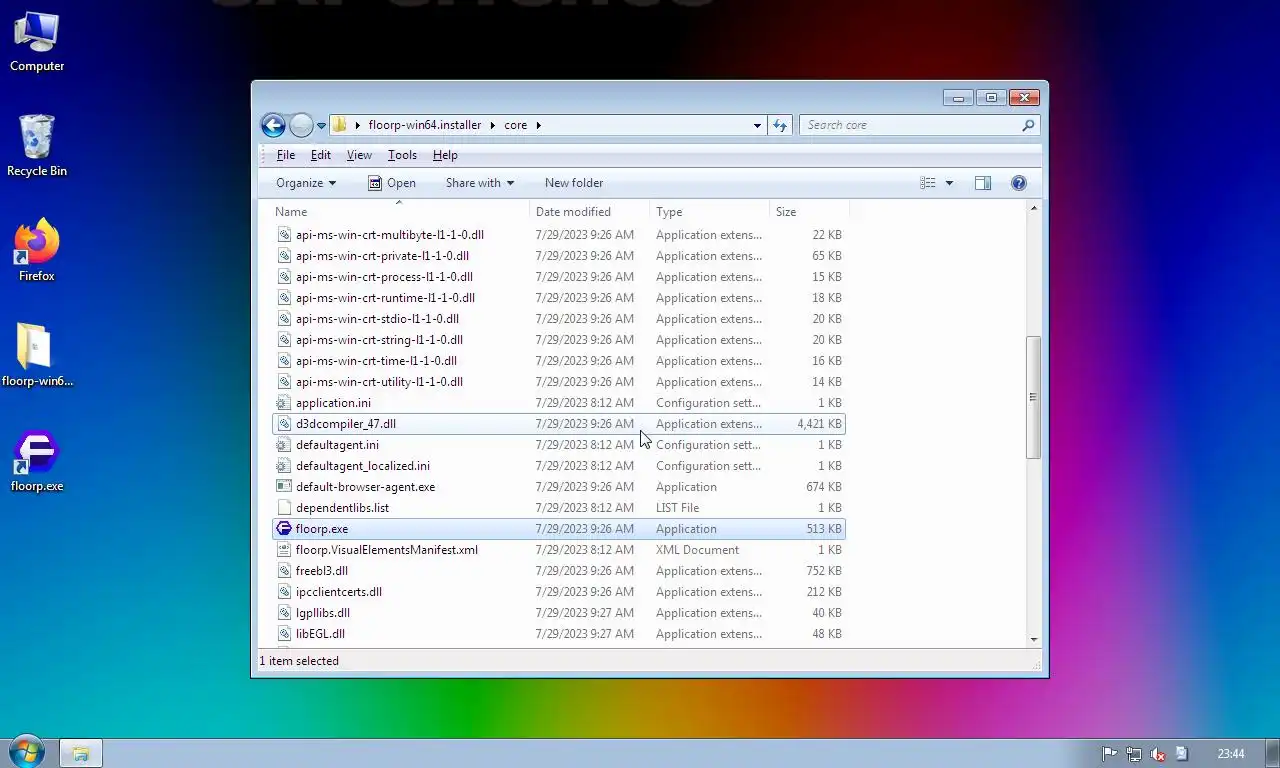Image resolution: width=1280 pixels, height=768 pixels.
Task: Select ipcclientcerts.dll in the list
Action: 559,592
